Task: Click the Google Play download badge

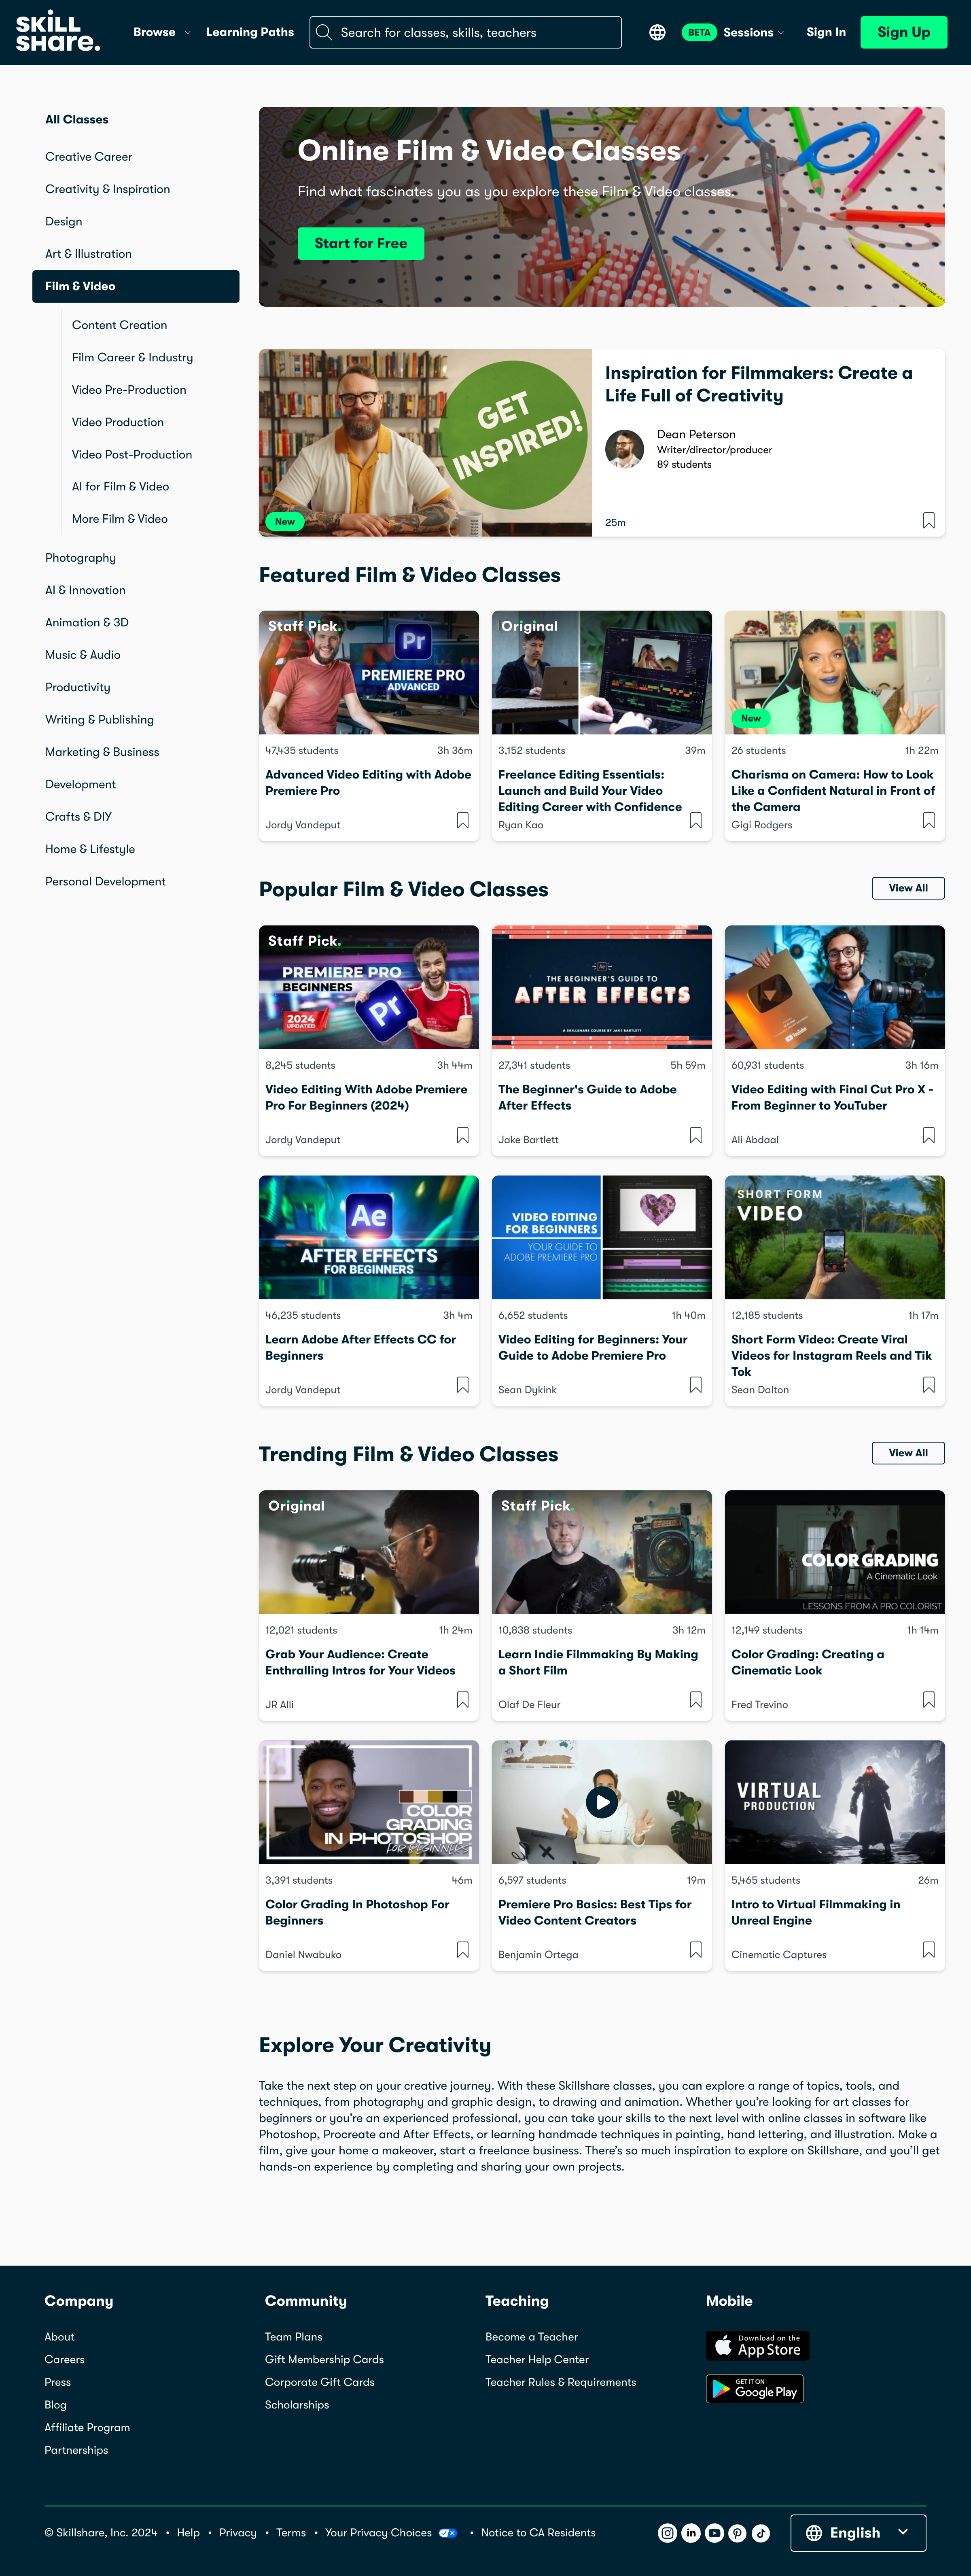Action: [755, 2389]
